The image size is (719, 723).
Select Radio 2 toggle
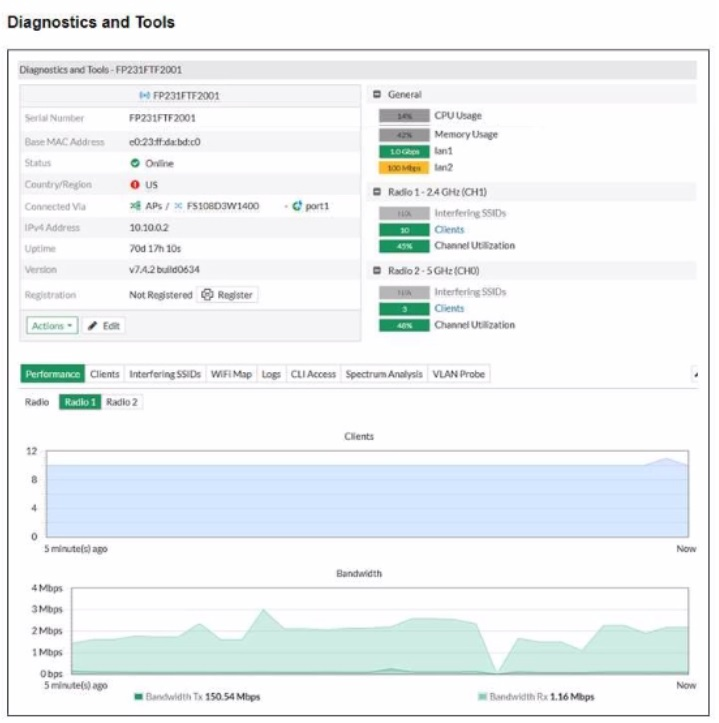pyautogui.click(x=121, y=402)
